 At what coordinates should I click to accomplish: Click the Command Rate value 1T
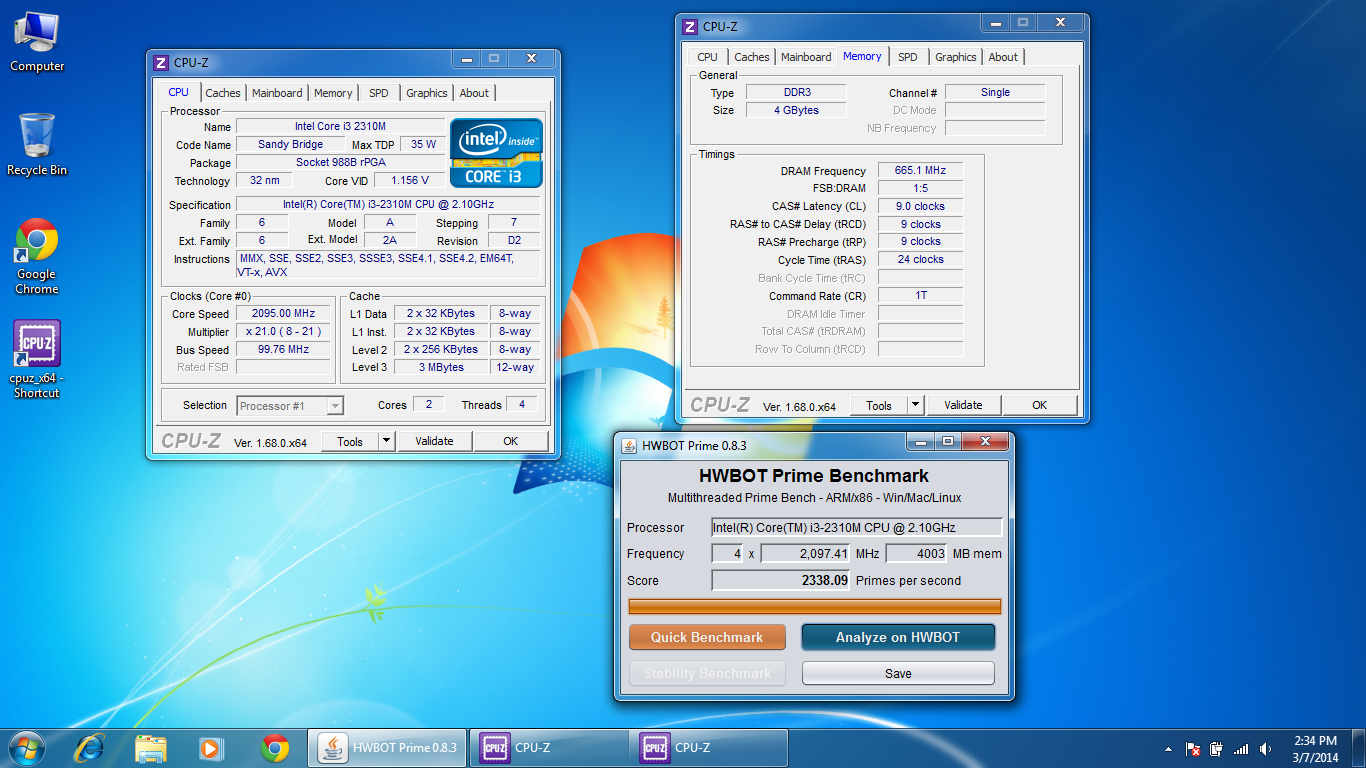(x=920, y=295)
